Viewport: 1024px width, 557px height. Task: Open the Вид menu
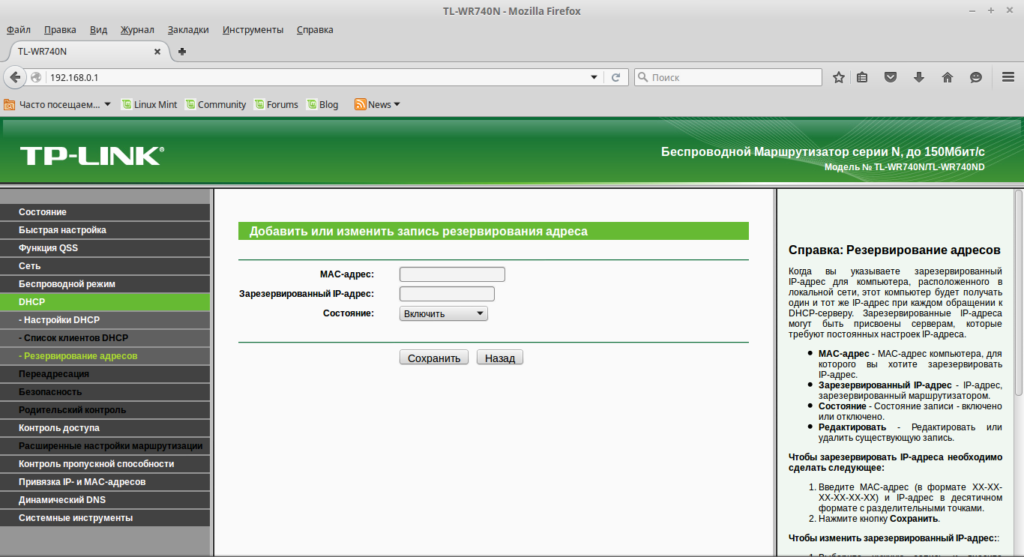coord(99,29)
